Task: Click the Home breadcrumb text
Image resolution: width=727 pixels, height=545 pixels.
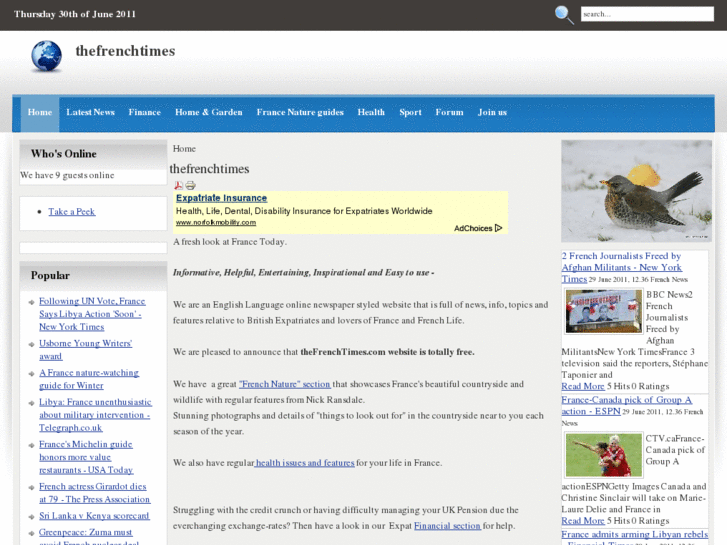Action: pos(184,148)
